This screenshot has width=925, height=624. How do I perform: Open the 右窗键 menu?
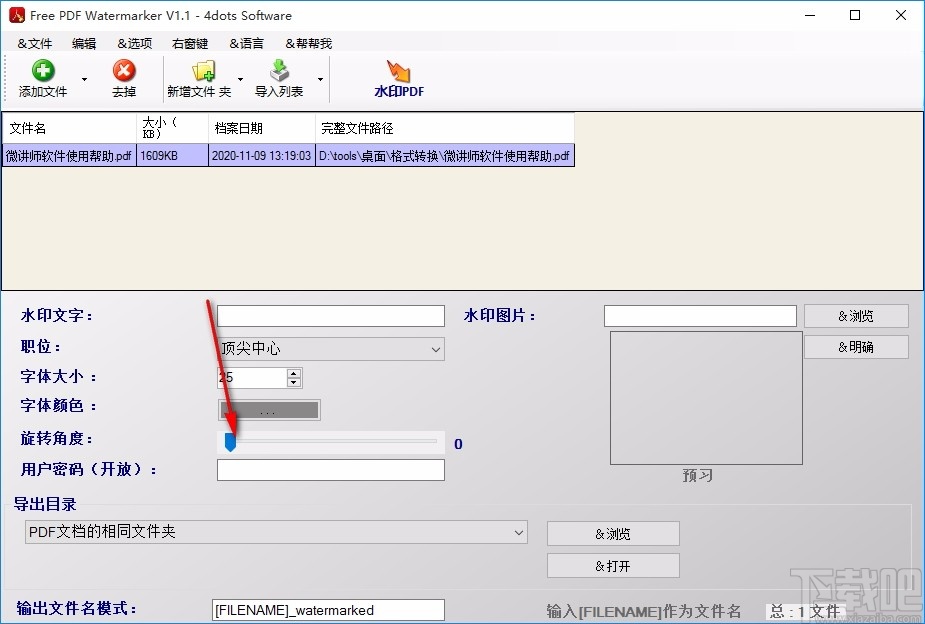tap(190, 44)
